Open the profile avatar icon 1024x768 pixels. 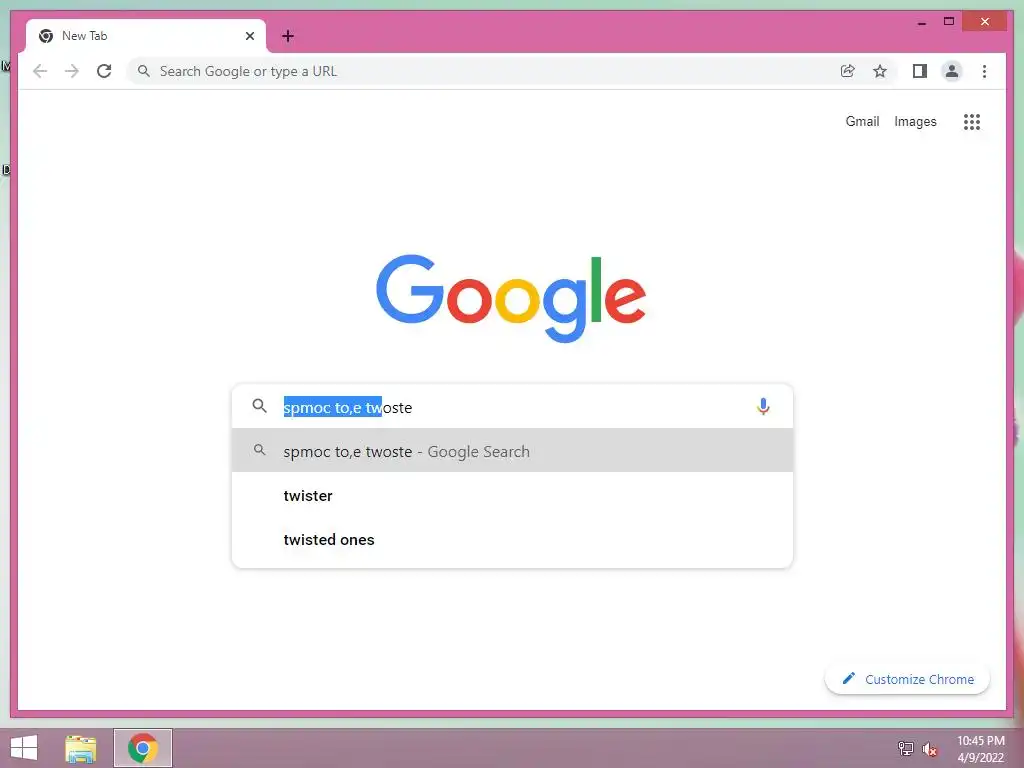(x=952, y=71)
